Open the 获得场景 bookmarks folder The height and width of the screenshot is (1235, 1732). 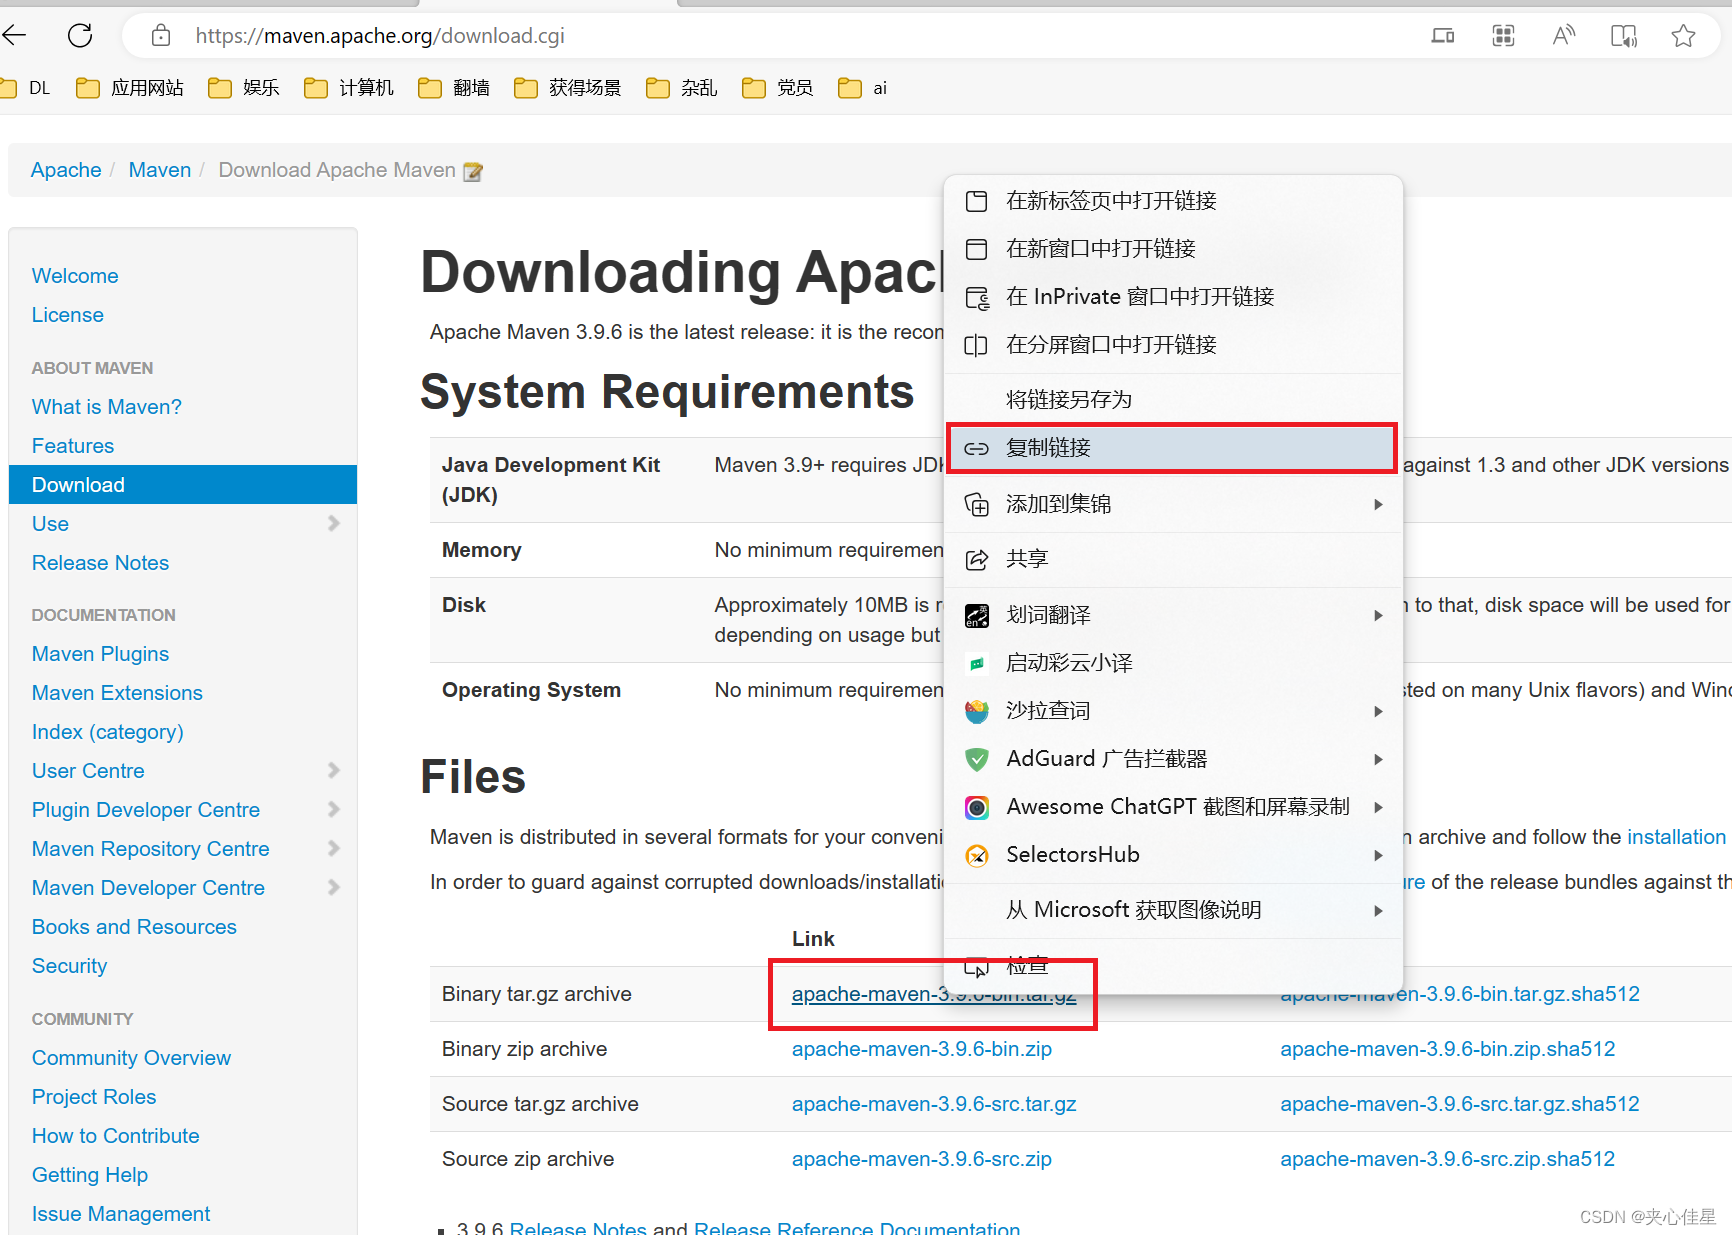coord(568,88)
